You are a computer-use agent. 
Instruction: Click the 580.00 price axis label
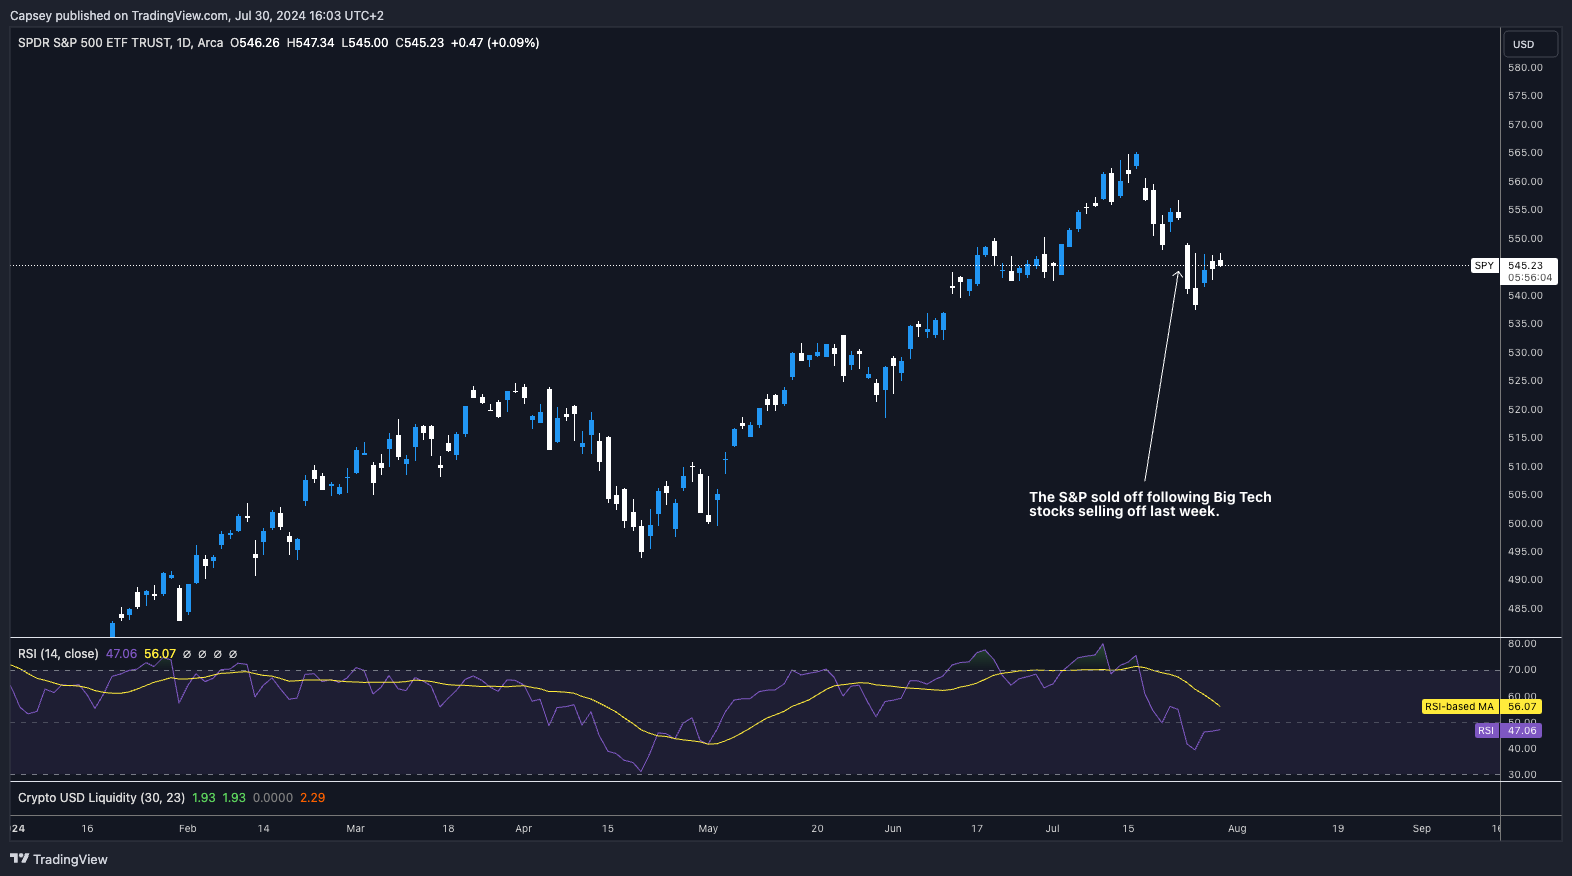(x=1525, y=68)
